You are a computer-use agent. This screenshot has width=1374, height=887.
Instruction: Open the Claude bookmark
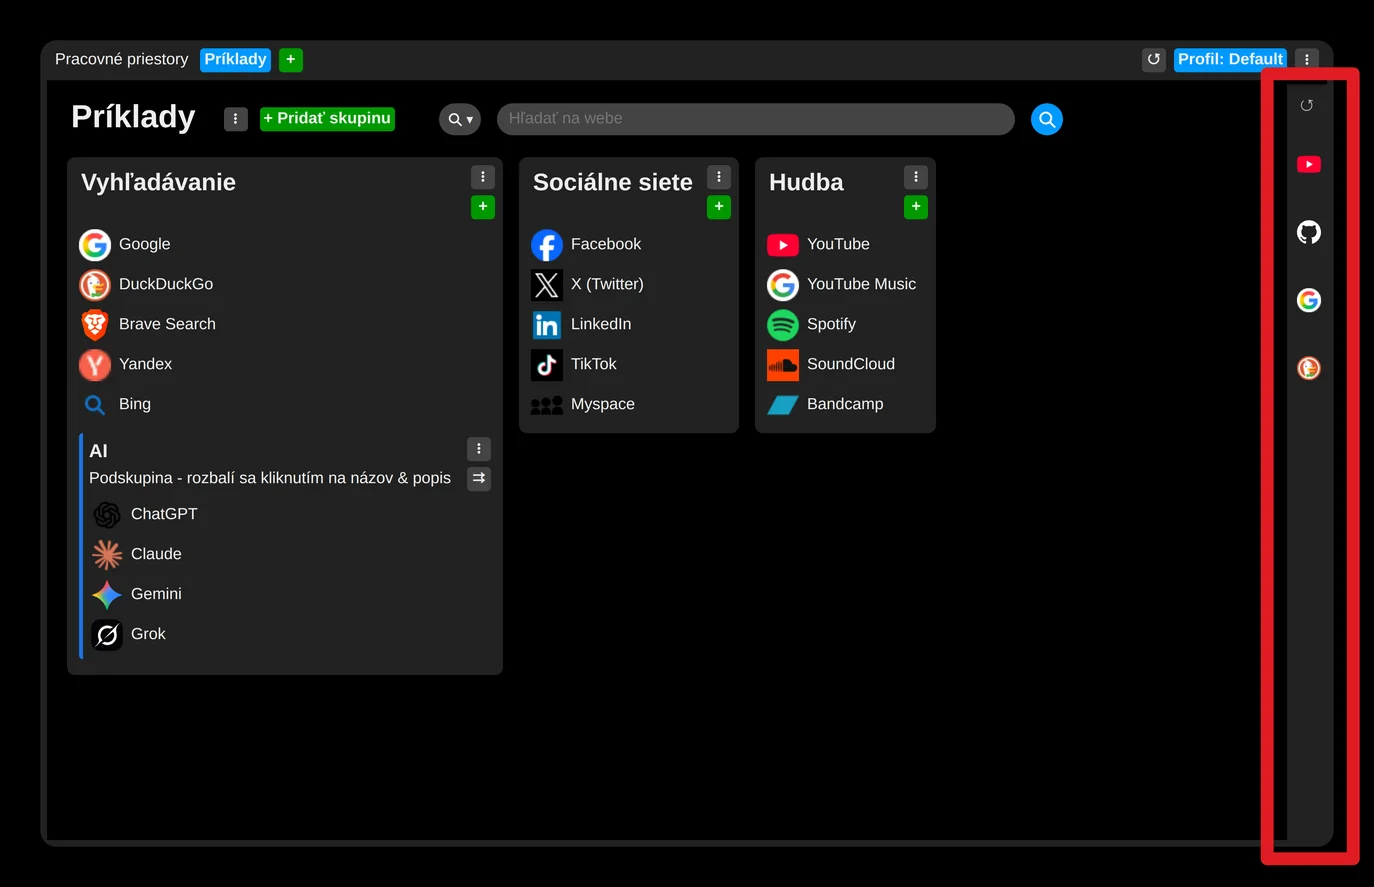pyautogui.click(x=137, y=554)
